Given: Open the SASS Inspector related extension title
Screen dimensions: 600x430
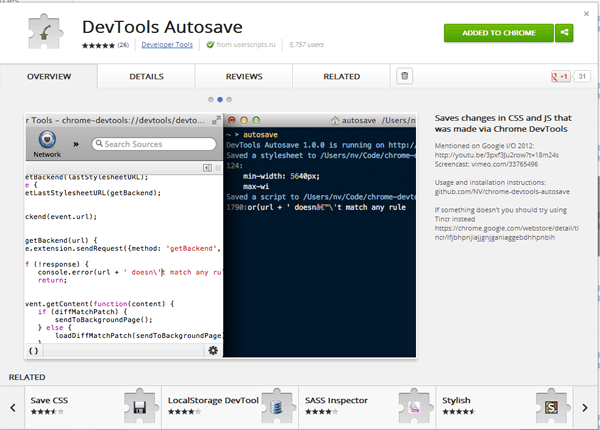Looking at the screenshot, I should point(336,400).
